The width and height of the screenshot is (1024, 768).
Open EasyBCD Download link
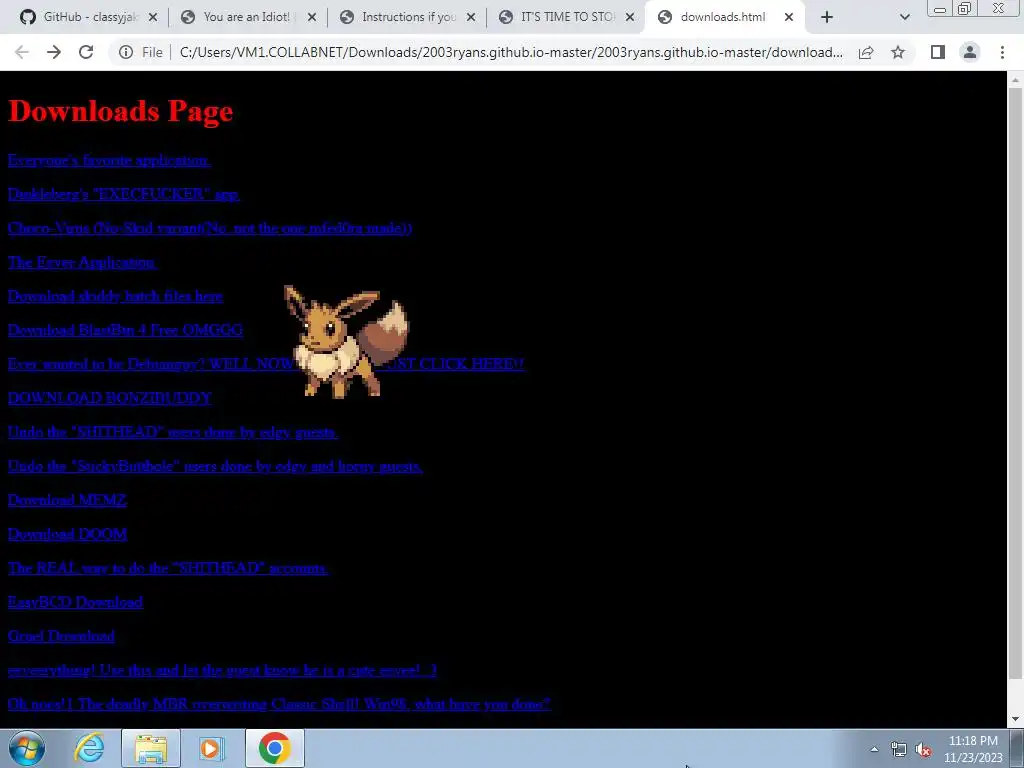(75, 601)
